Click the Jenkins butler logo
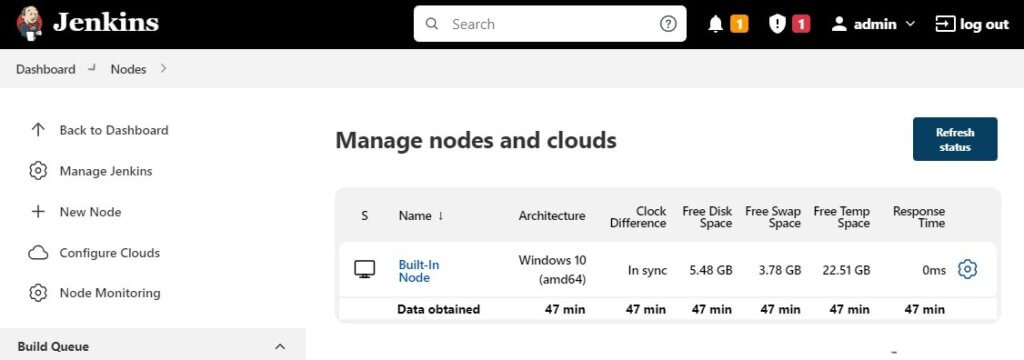The height and width of the screenshot is (360, 1024). pyautogui.click(x=29, y=24)
